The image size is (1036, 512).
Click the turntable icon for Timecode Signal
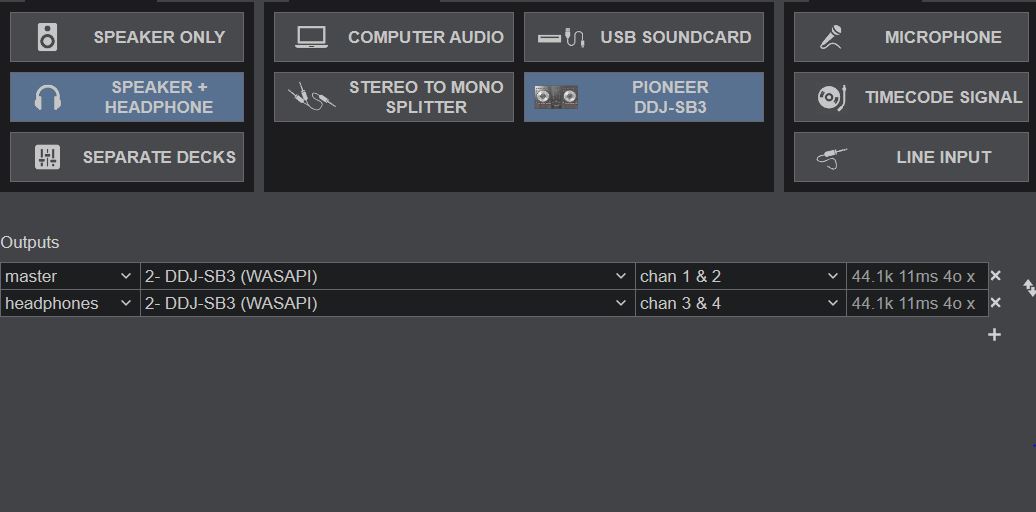(x=831, y=98)
